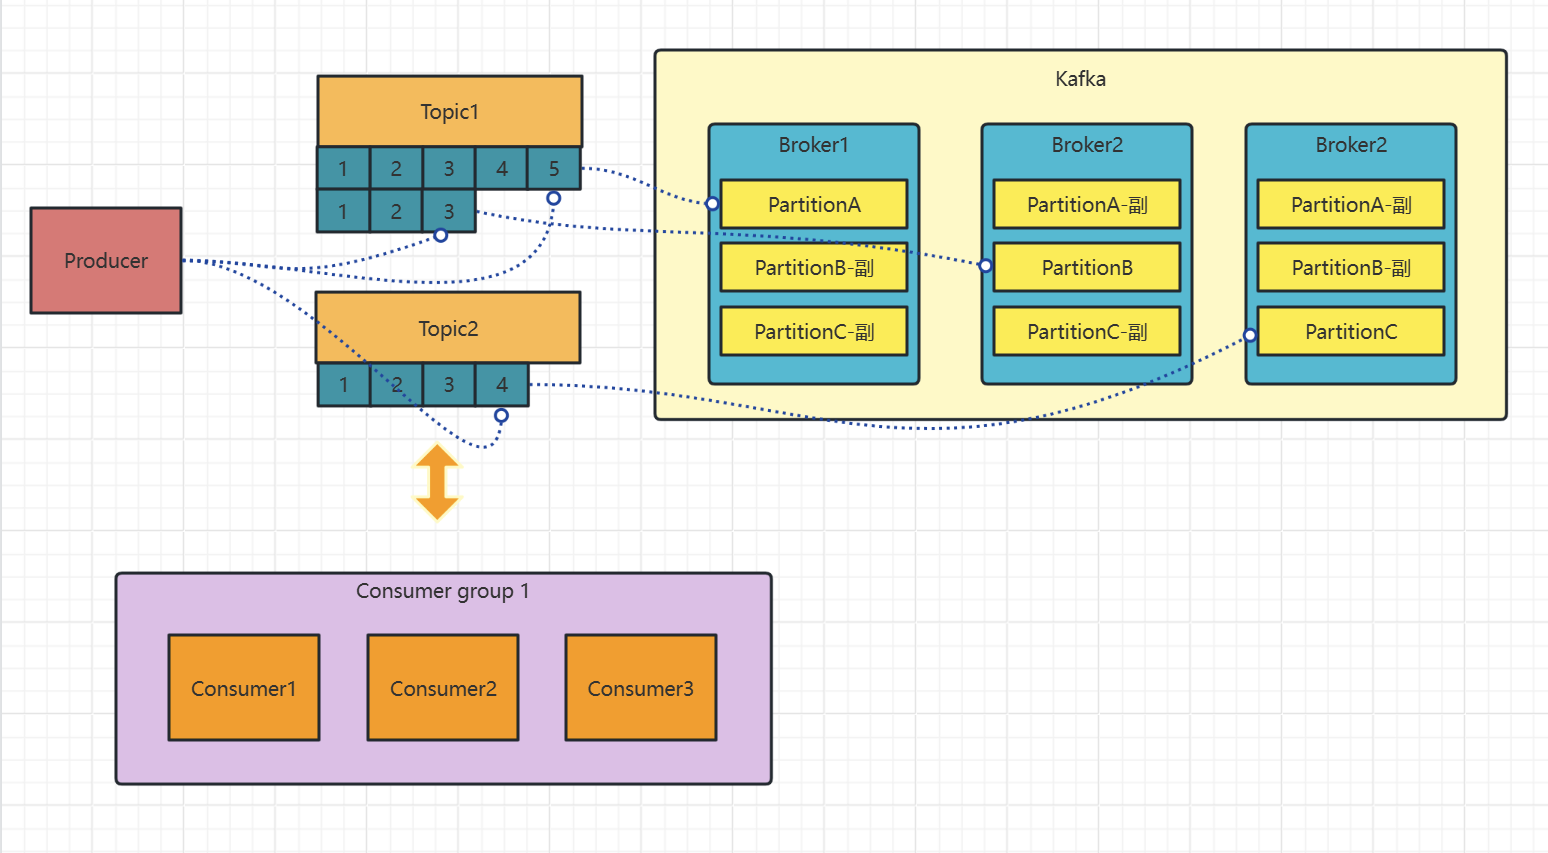
Task: Select the PartitionB box in middle broker
Action: coord(1087,267)
